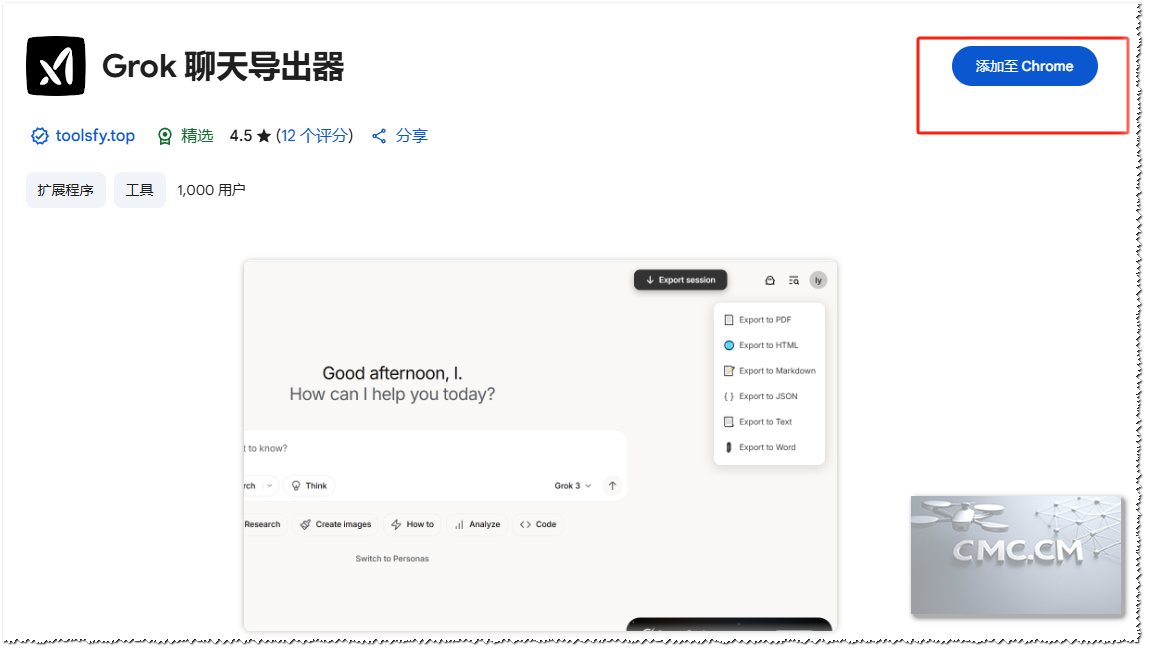Choose Export to Markdown
Viewport: 1151px width, 653px height.
(769, 371)
